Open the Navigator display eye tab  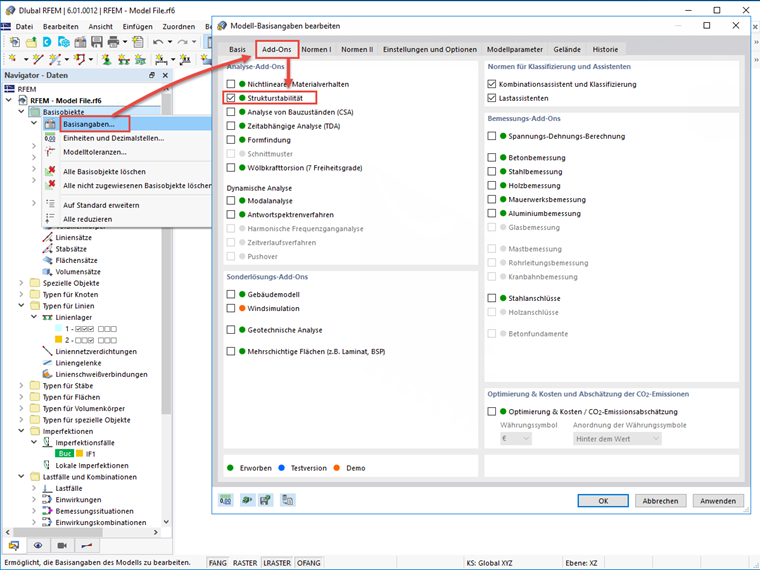(38, 546)
